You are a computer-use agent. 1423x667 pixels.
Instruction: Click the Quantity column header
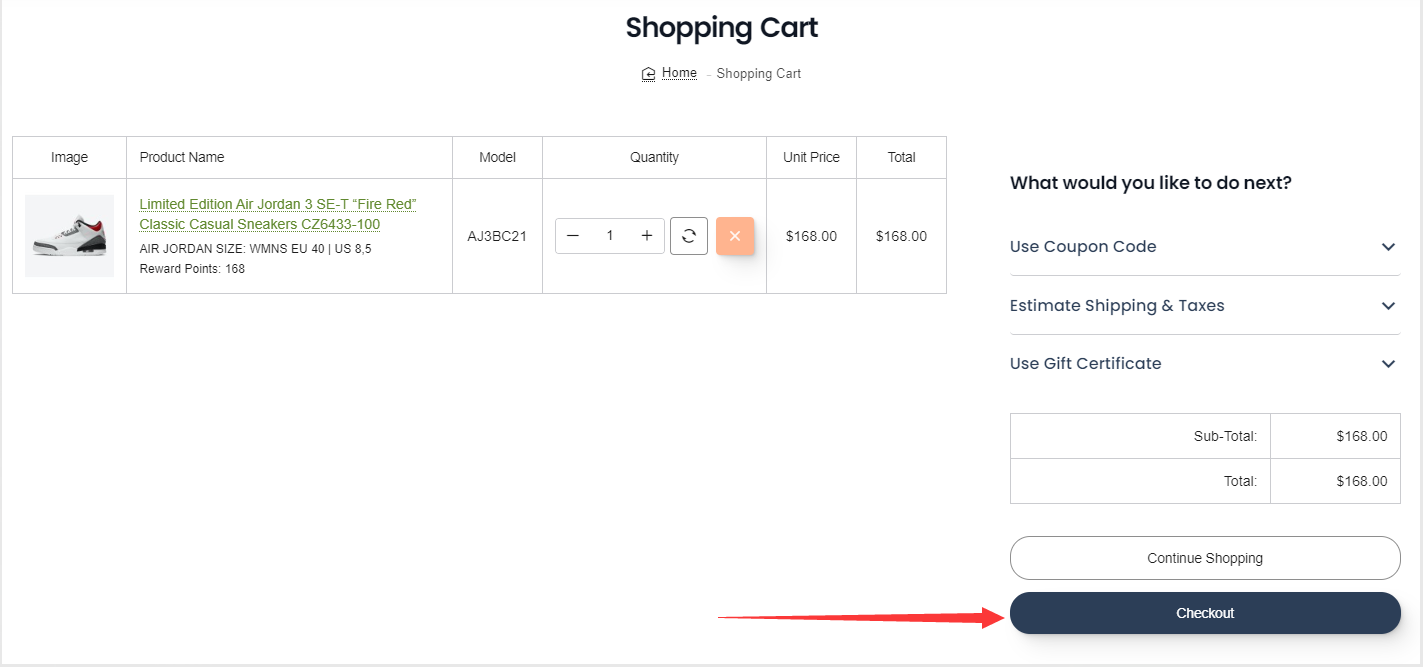pyautogui.click(x=654, y=157)
